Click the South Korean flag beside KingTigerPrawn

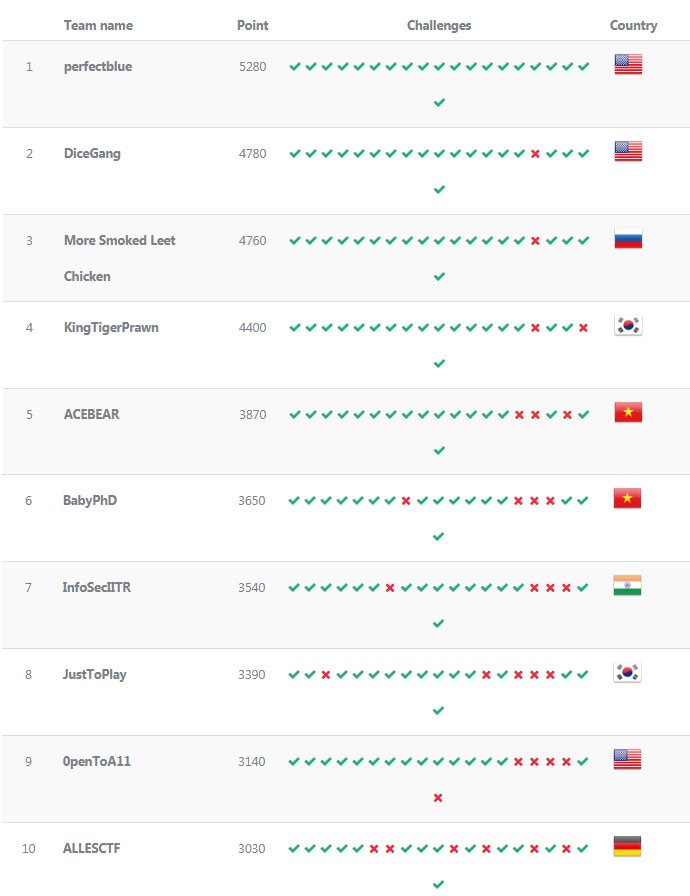click(x=627, y=326)
